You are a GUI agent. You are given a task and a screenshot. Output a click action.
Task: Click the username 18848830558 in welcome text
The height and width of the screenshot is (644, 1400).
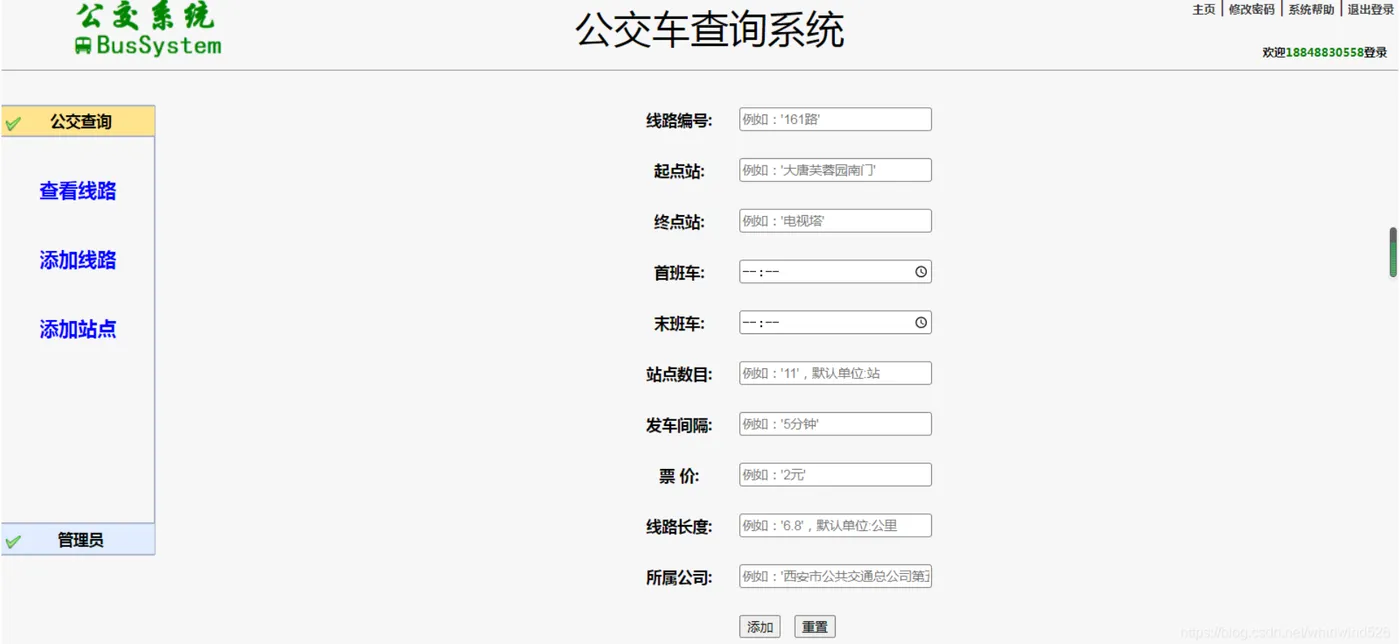tap(1324, 53)
